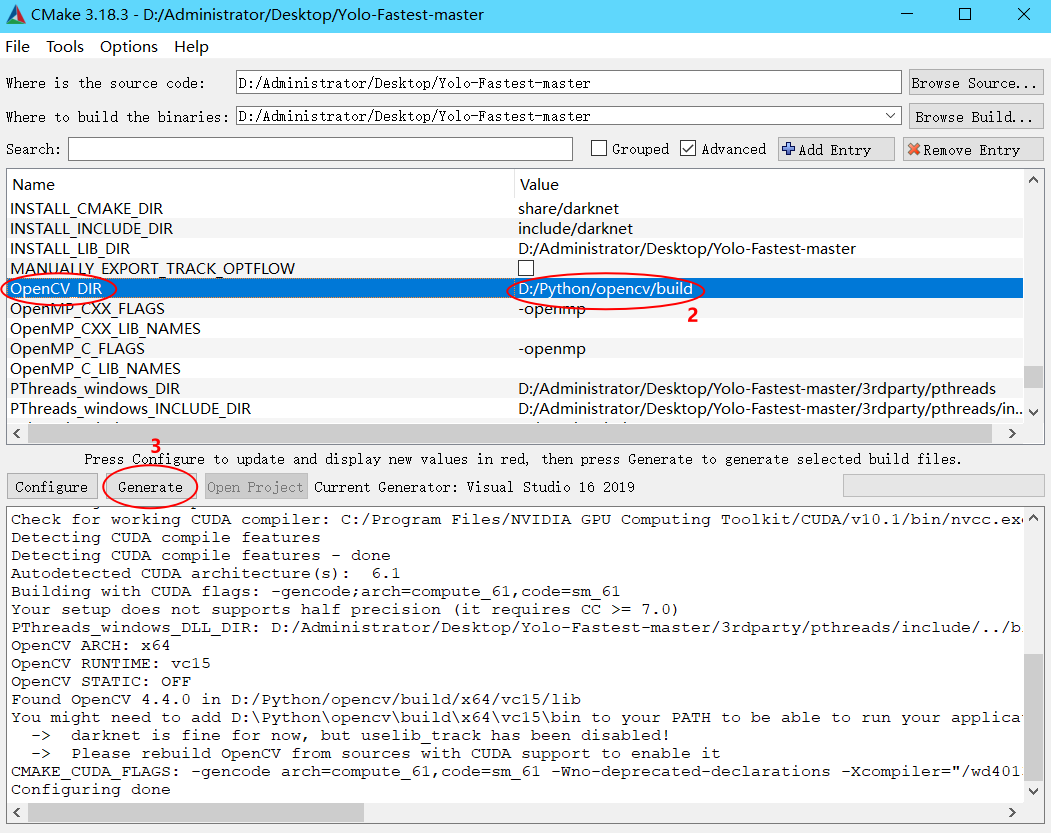
Task: Click the 'Autodetected CUDA architecture' log line
Action: [205, 574]
